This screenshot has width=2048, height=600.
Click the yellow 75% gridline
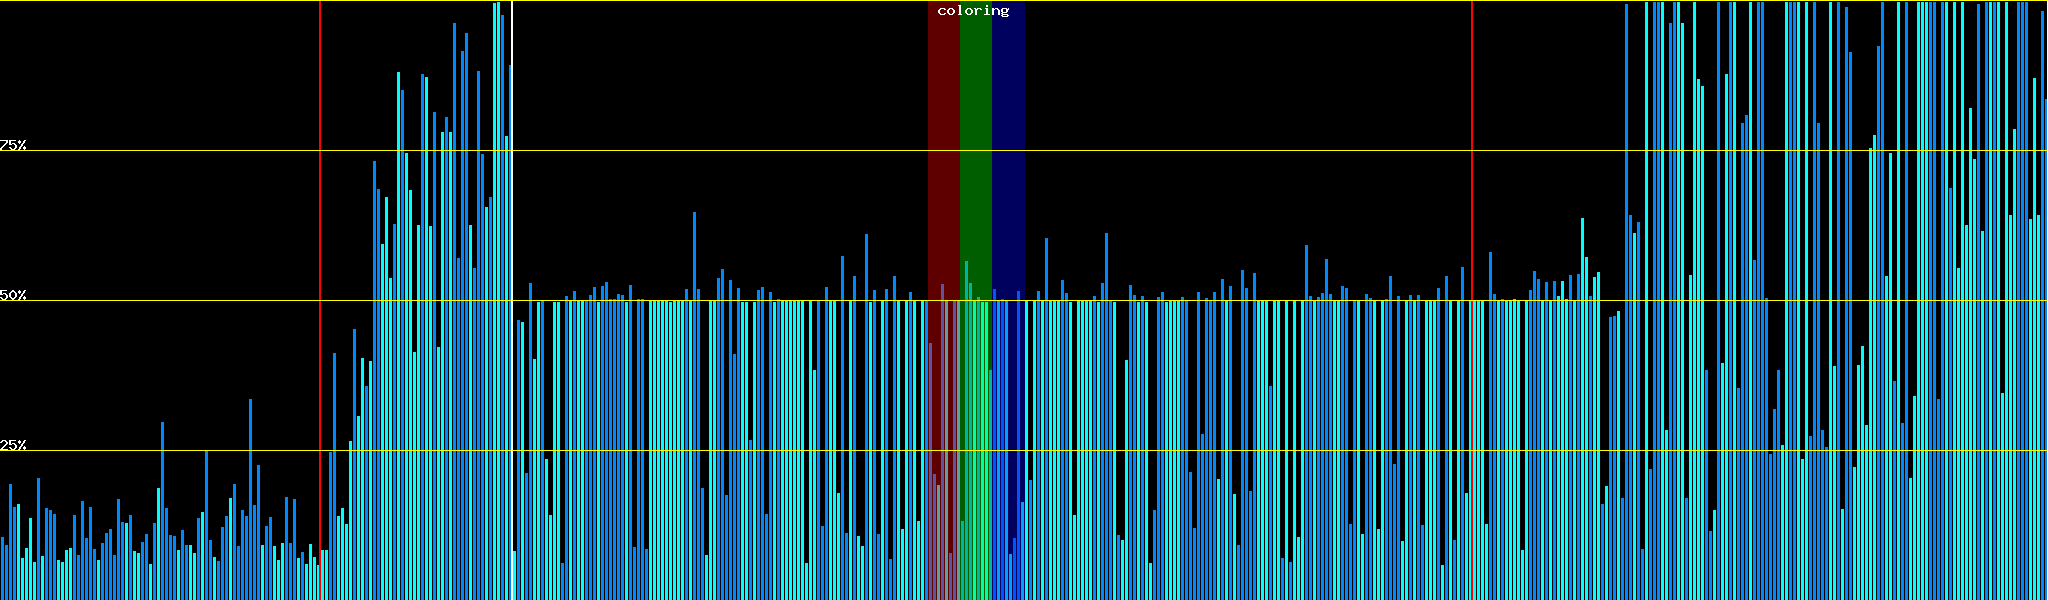(x=1200, y=151)
